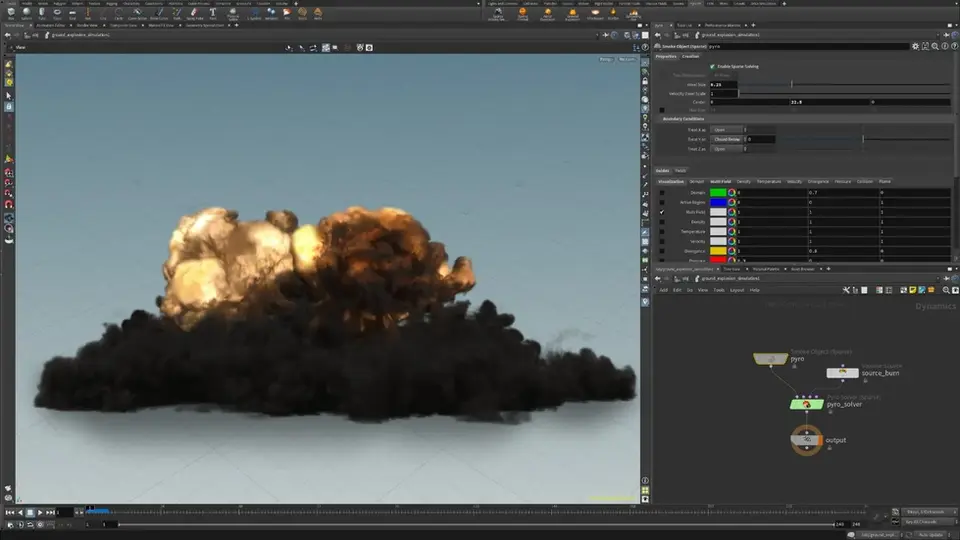Open viewport Persp camera menu
This screenshot has height=540, width=960.
[606, 59]
